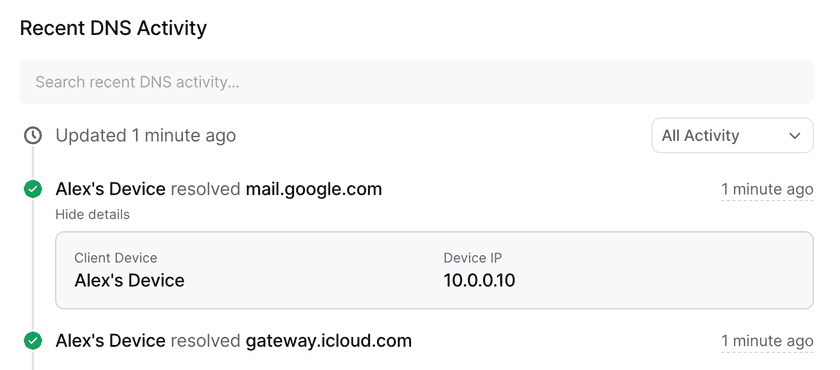Focus the Search recent DNS activity field
Screen dimensions: 840x370
(x=416, y=82)
